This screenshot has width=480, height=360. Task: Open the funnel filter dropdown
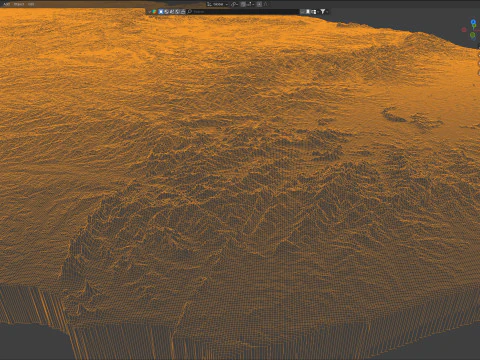[x=324, y=12]
